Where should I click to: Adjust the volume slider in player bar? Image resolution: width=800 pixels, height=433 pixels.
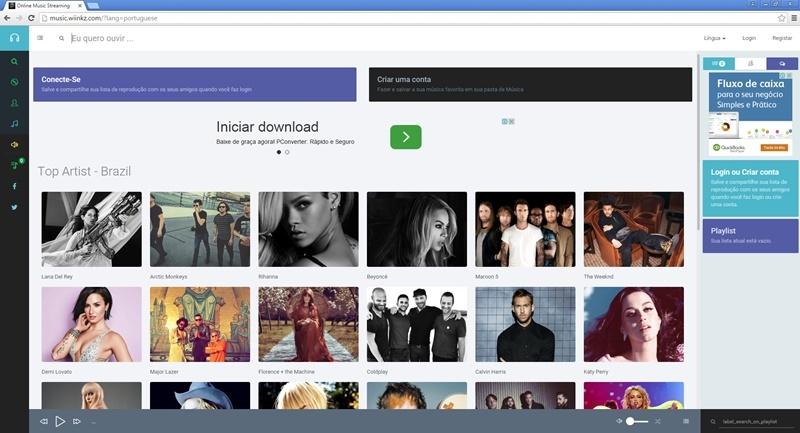pos(636,421)
